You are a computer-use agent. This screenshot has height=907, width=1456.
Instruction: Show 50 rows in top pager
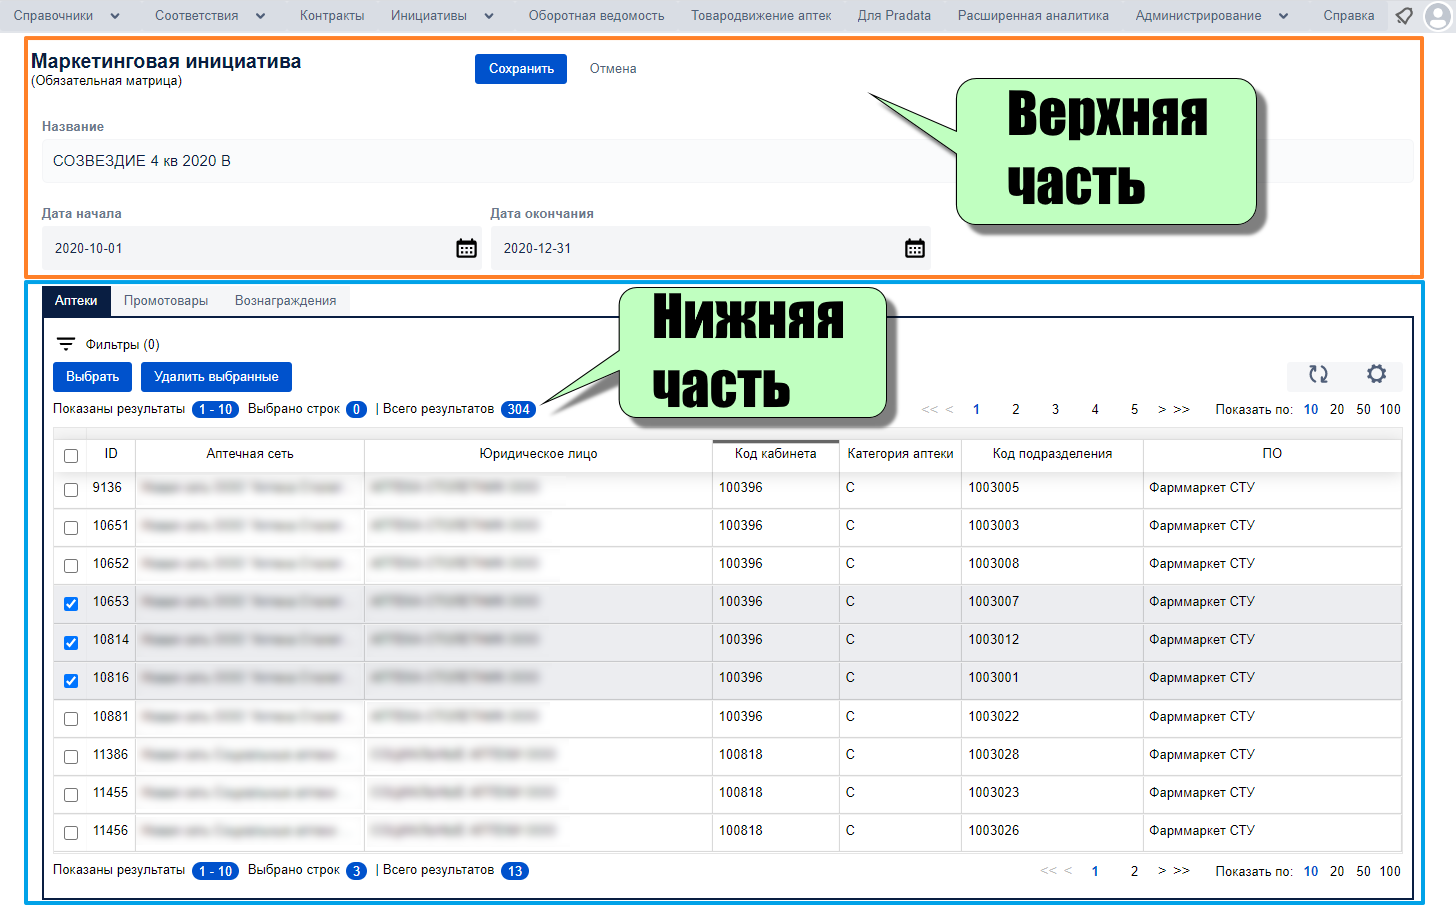pos(1363,409)
